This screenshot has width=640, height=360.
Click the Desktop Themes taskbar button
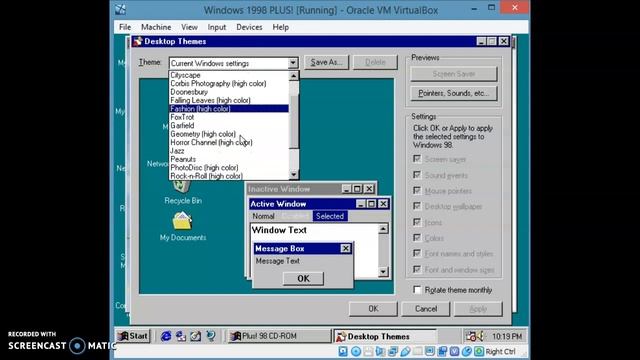pos(384,336)
